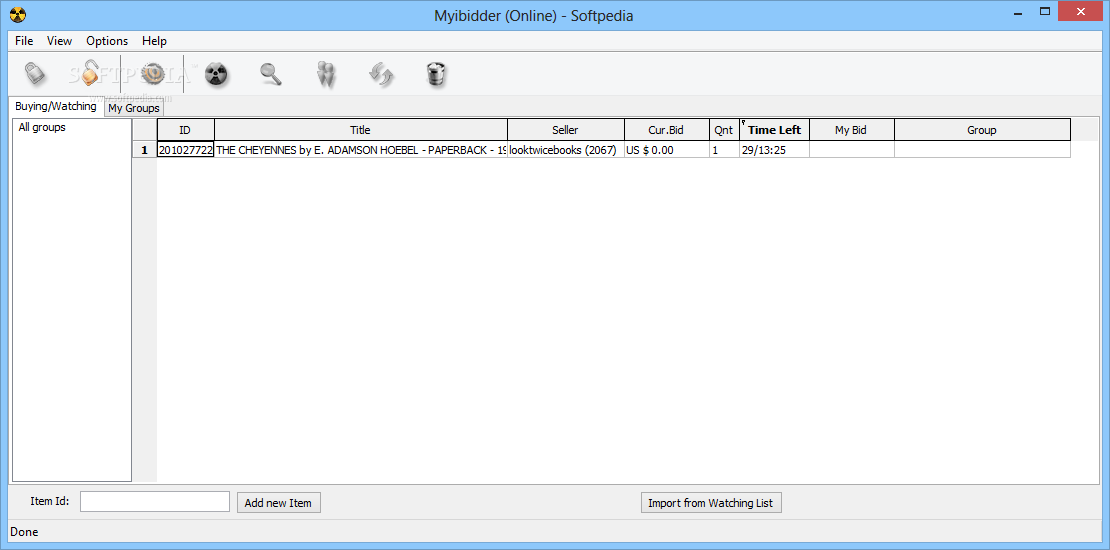The image size is (1110, 550).
Task: Open the View menu
Action: 59,41
